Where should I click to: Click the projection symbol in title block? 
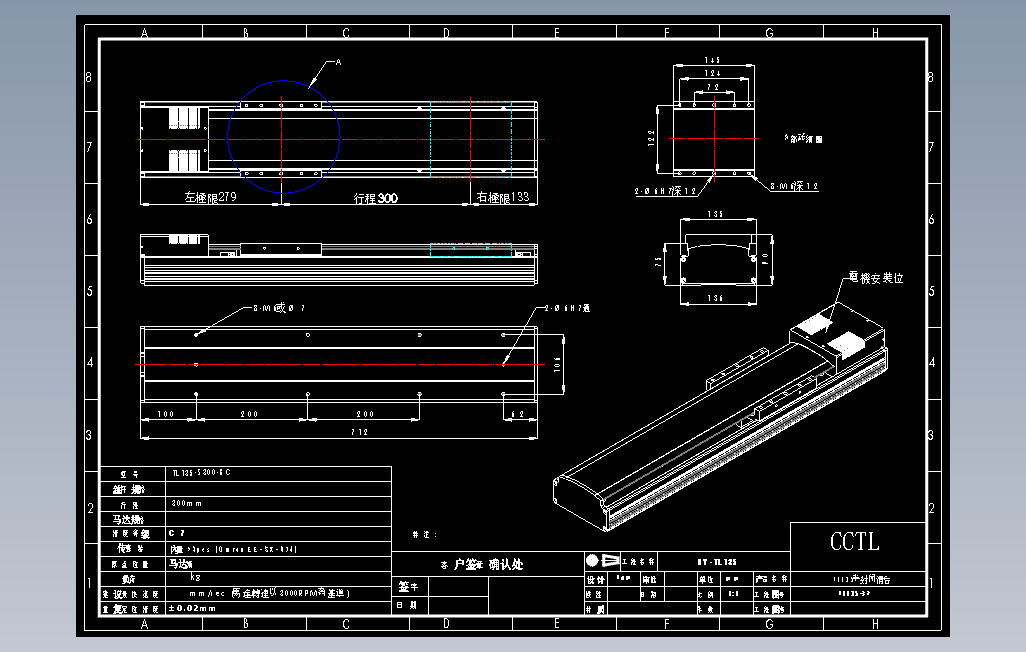click(602, 560)
